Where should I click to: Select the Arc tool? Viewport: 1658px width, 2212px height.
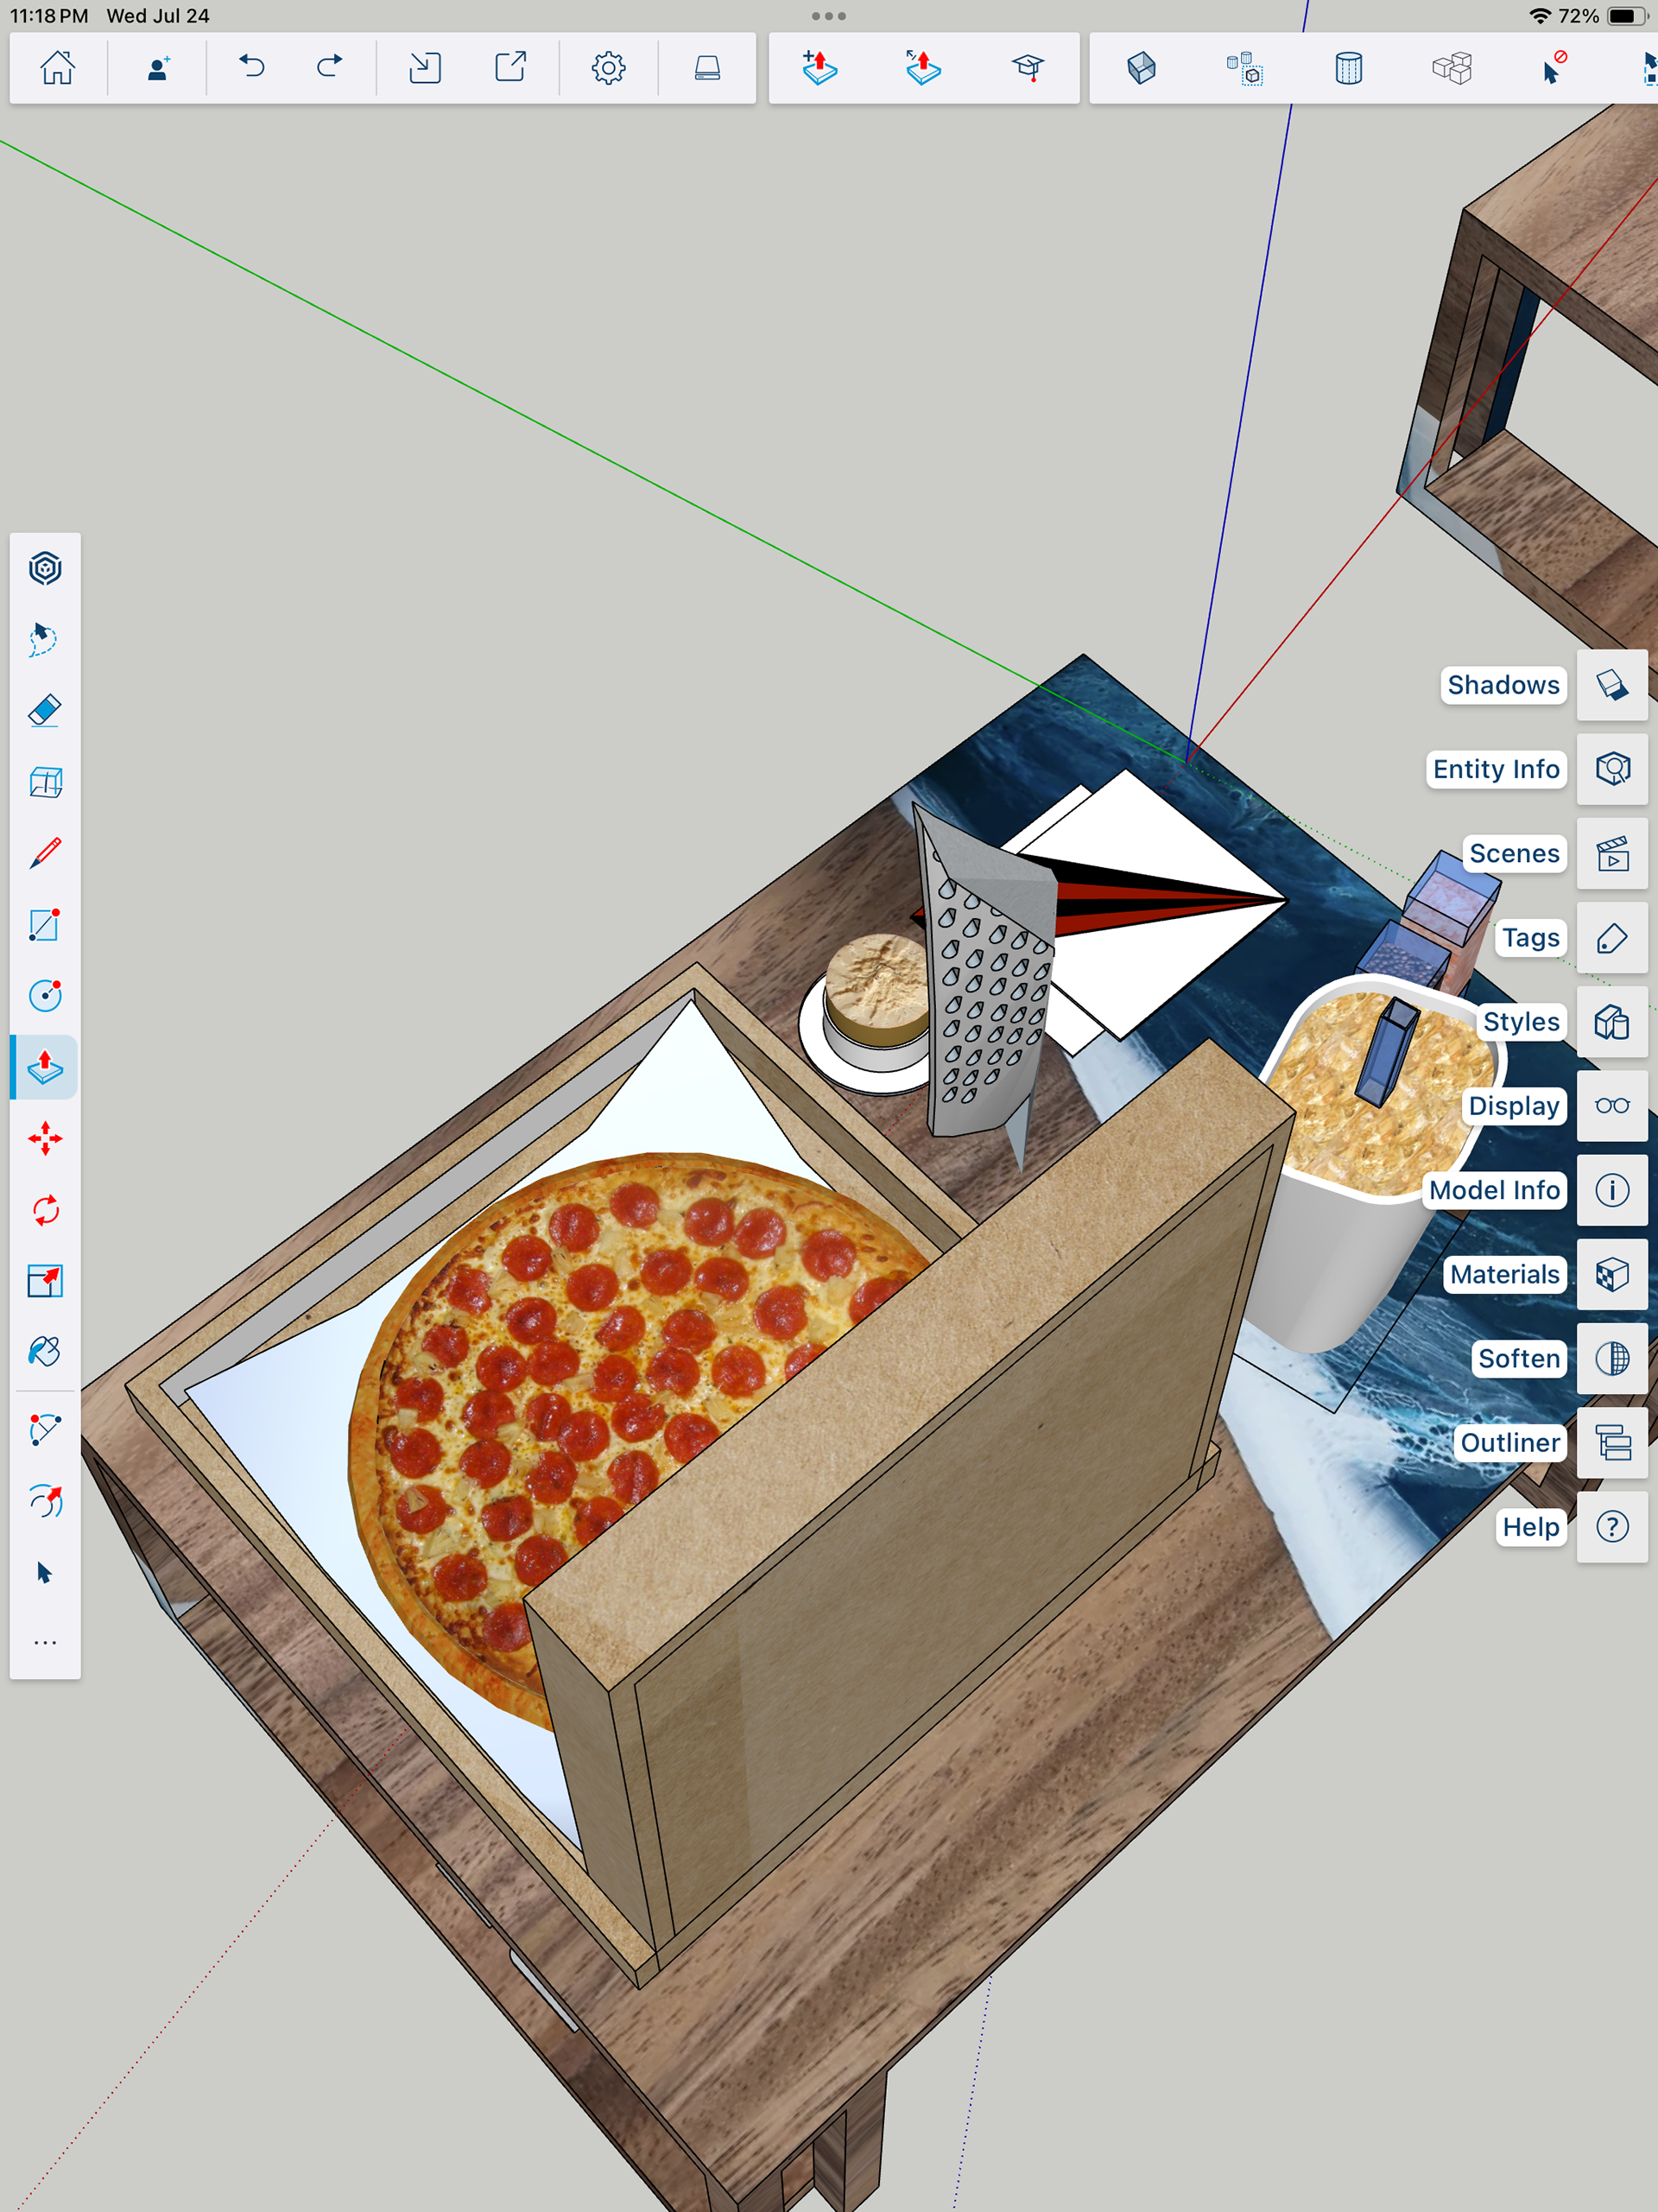pos(45,1430)
